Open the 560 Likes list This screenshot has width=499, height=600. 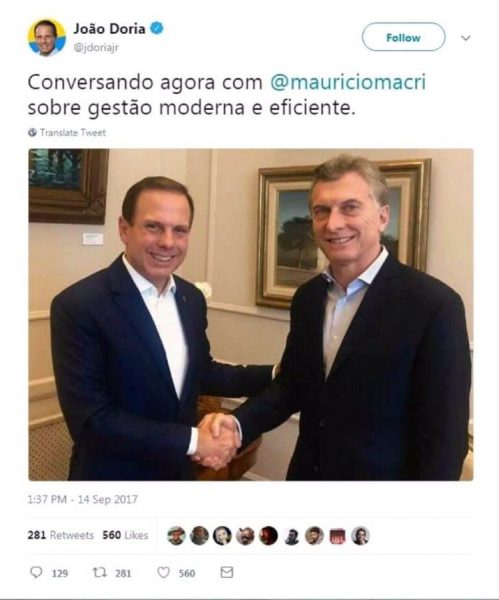click(x=125, y=535)
